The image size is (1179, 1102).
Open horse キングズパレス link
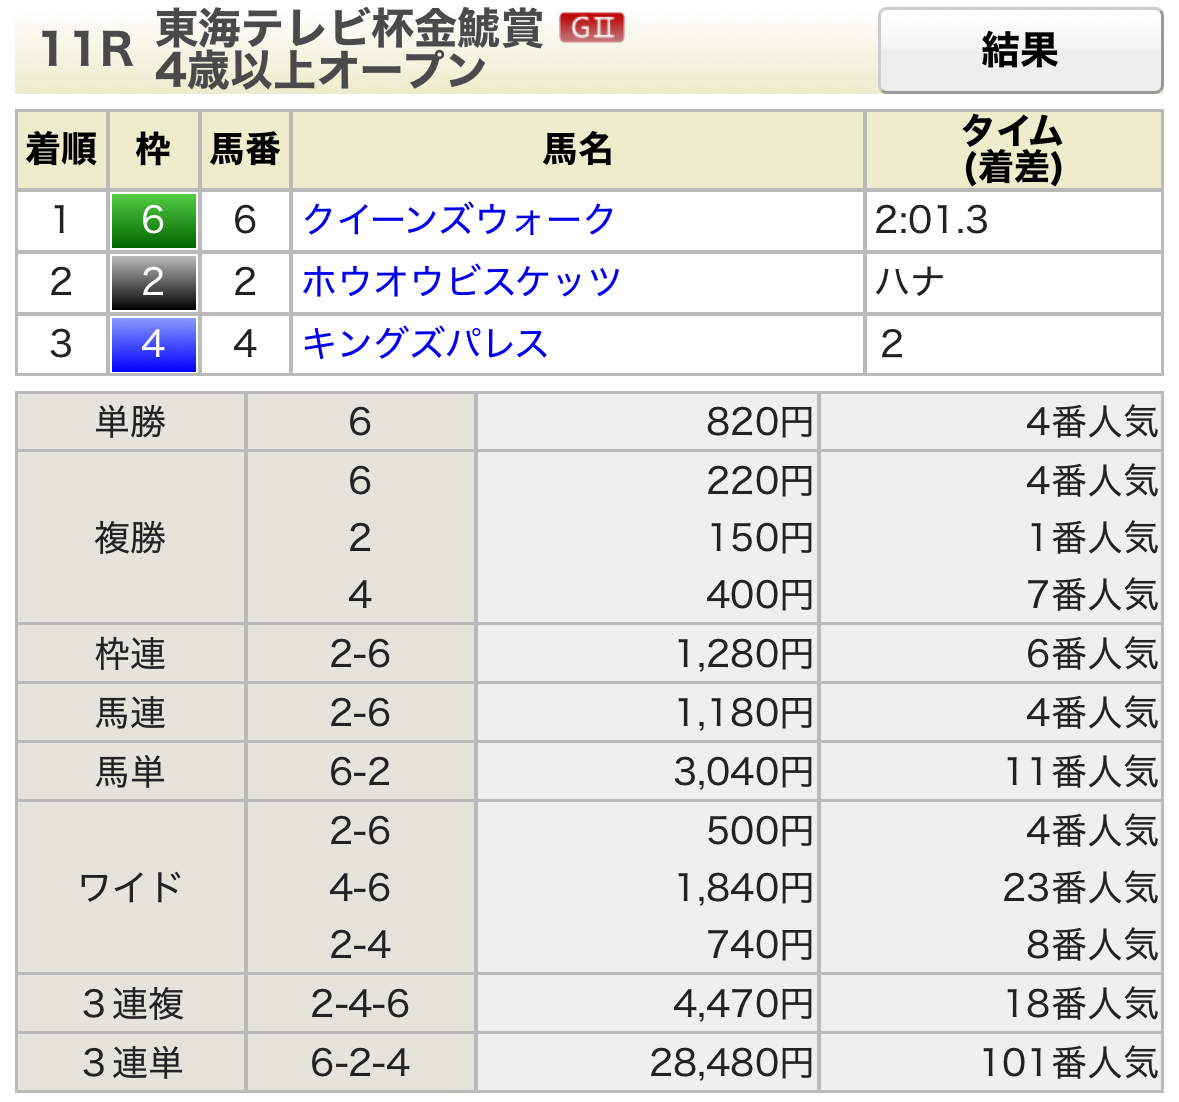point(425,344)
